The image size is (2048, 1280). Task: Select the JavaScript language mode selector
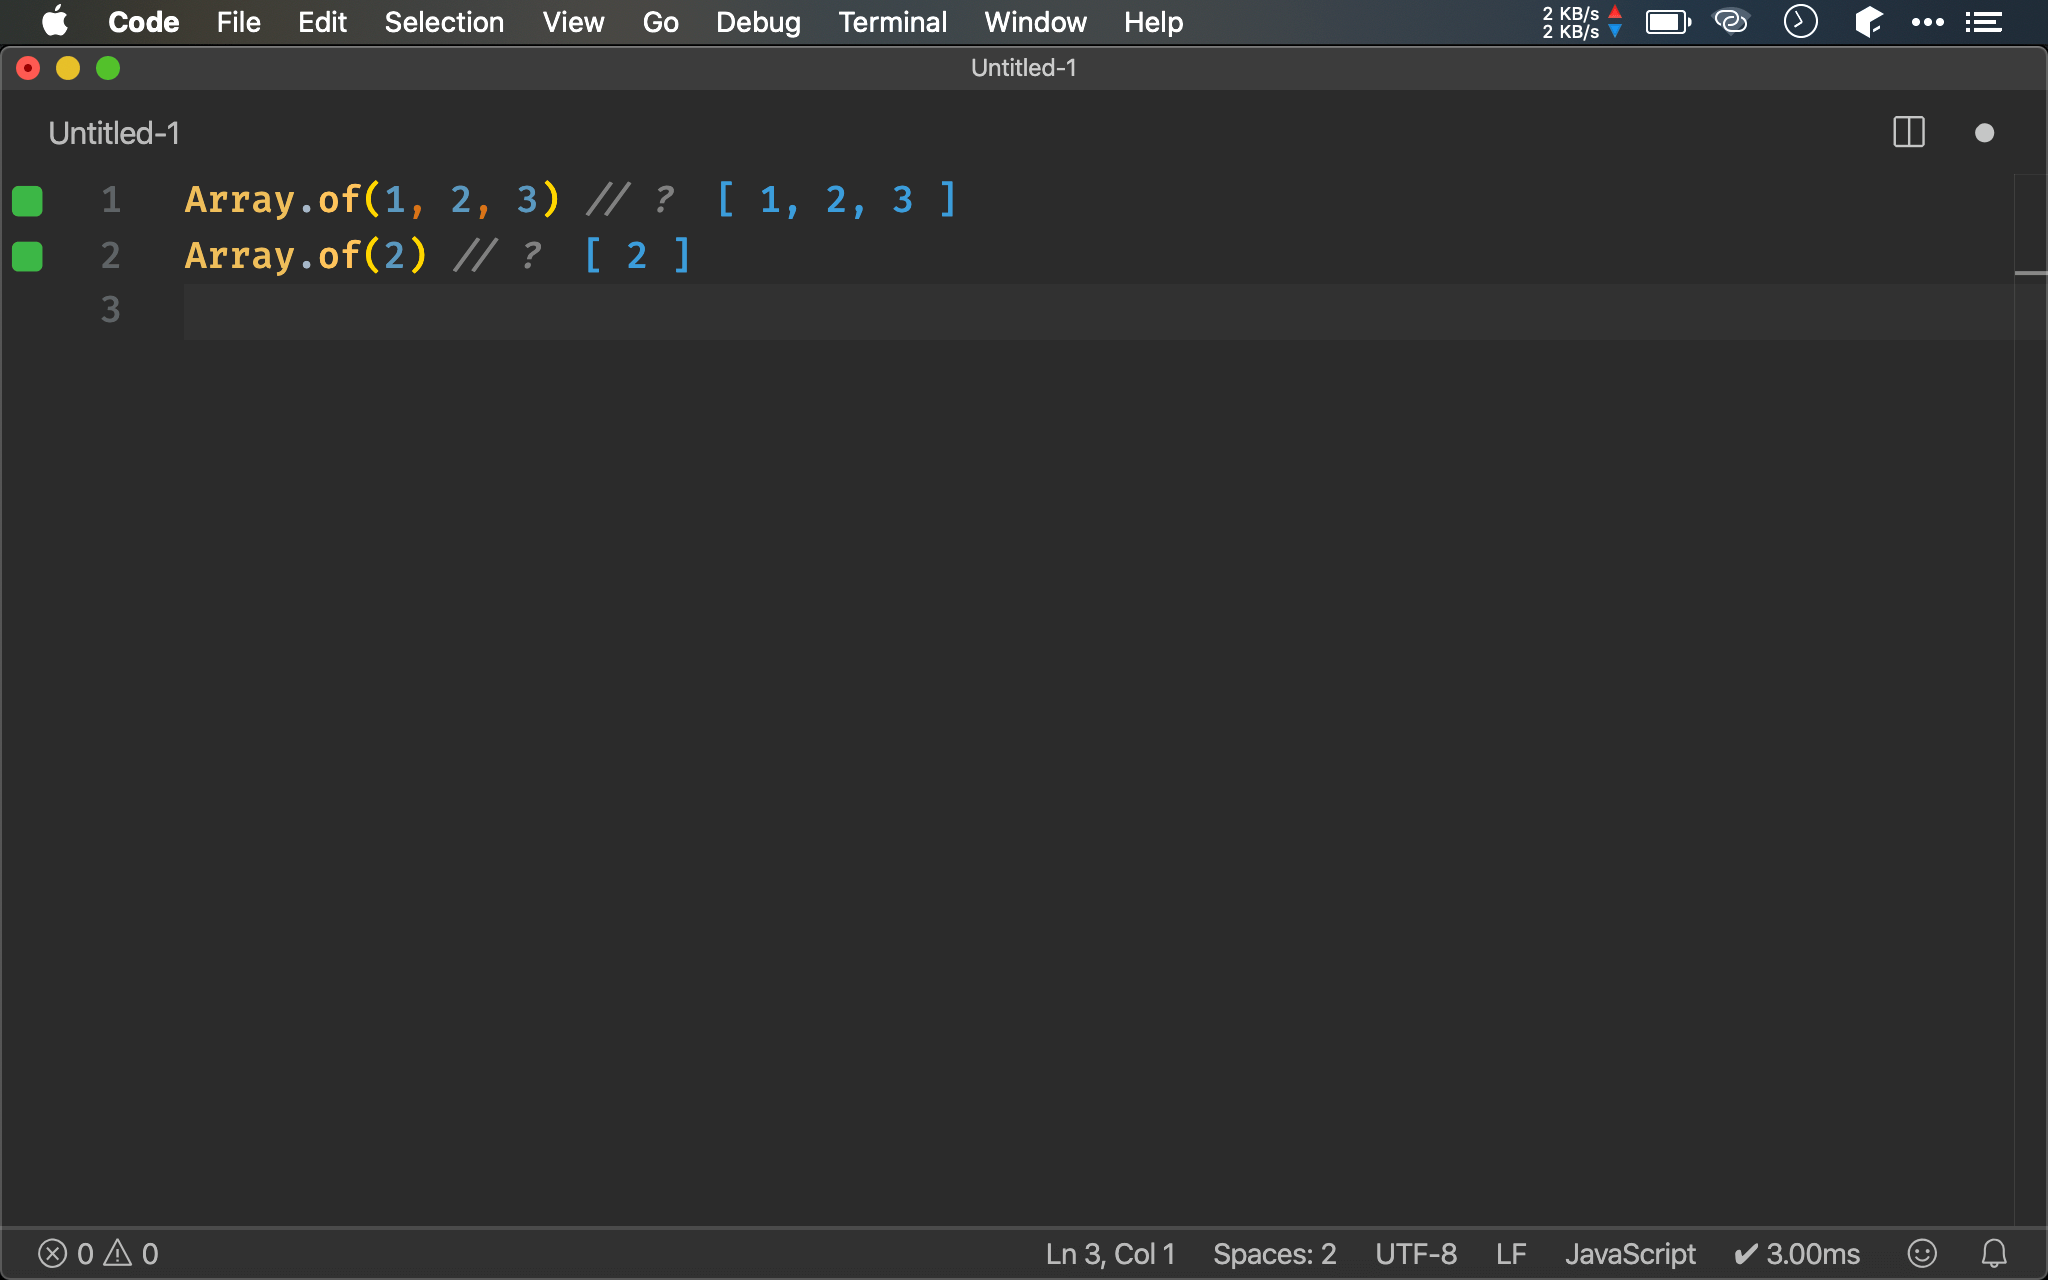tap(1630, 1253)
